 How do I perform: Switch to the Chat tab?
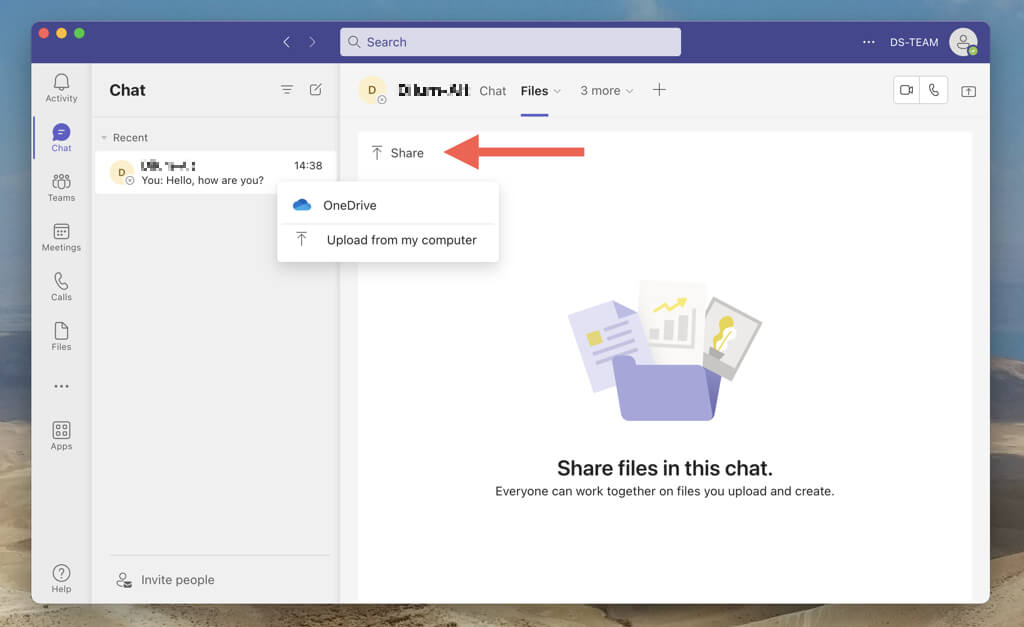pos(492,91)
